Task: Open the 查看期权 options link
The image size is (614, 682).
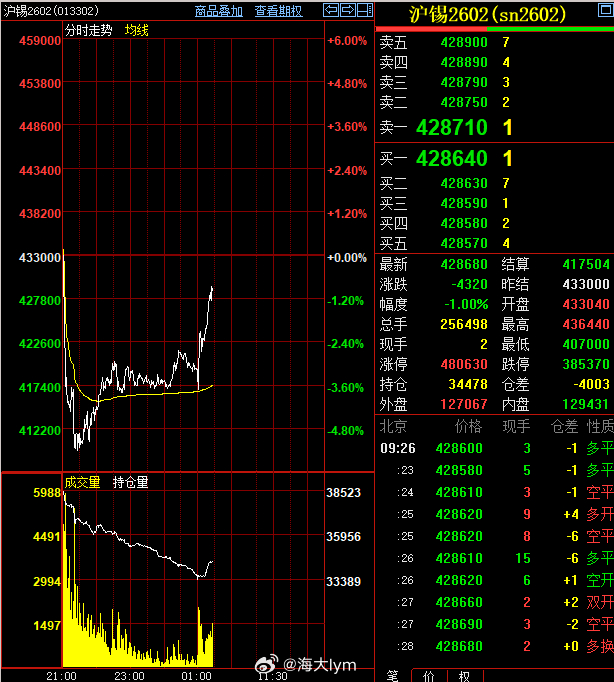Action: tap(278, 11)
